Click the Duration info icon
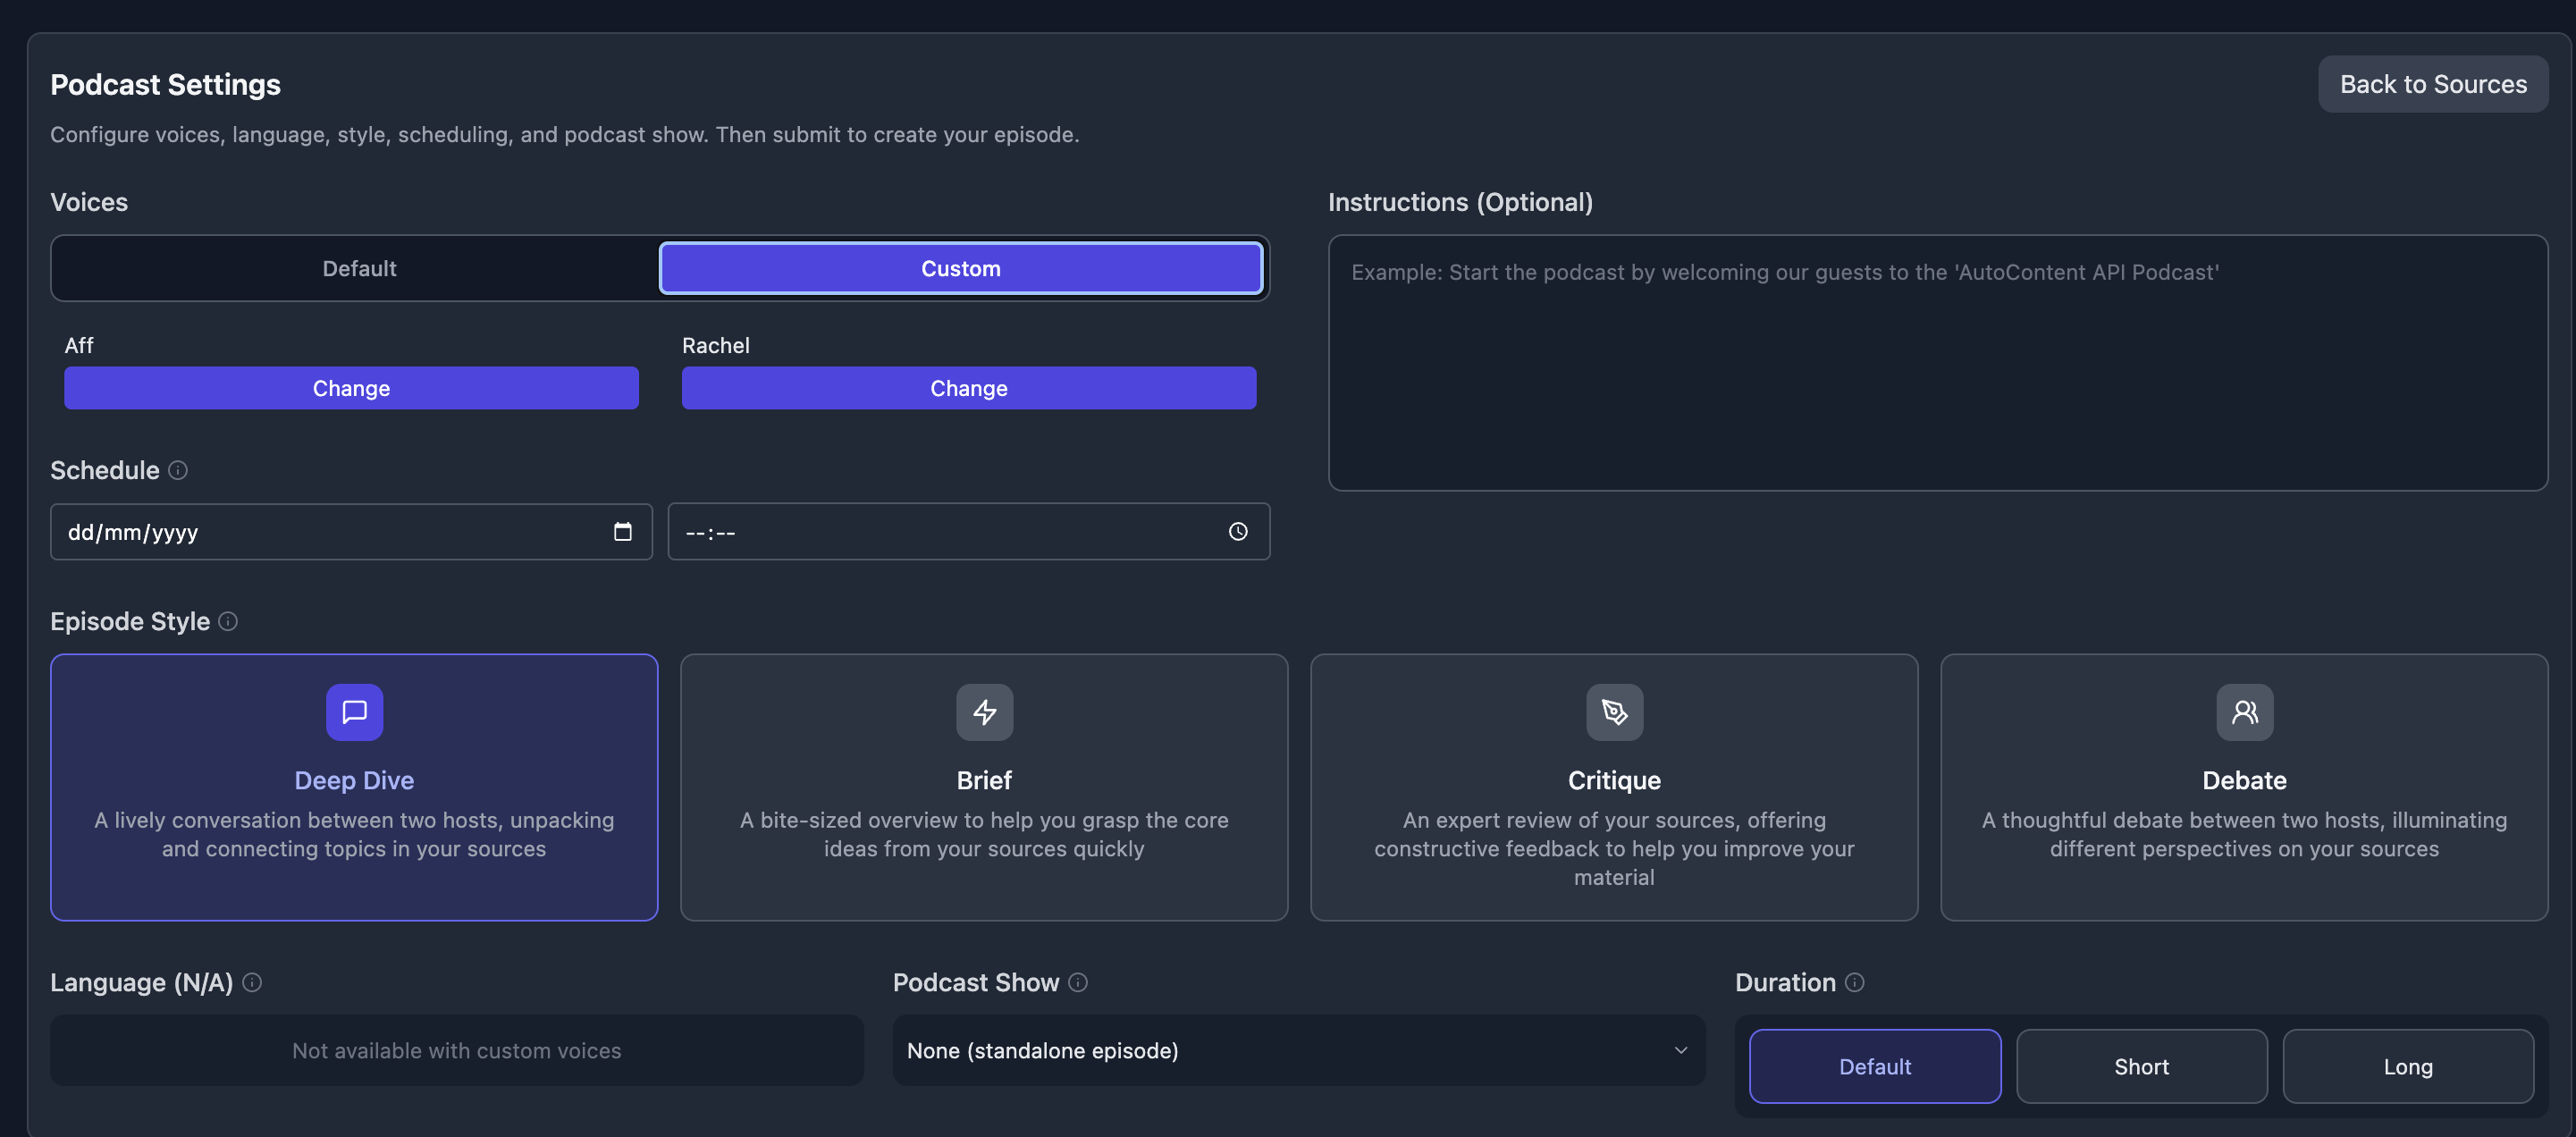The height and width of the screenshot is (1137, 2576). click(1855, 983)
